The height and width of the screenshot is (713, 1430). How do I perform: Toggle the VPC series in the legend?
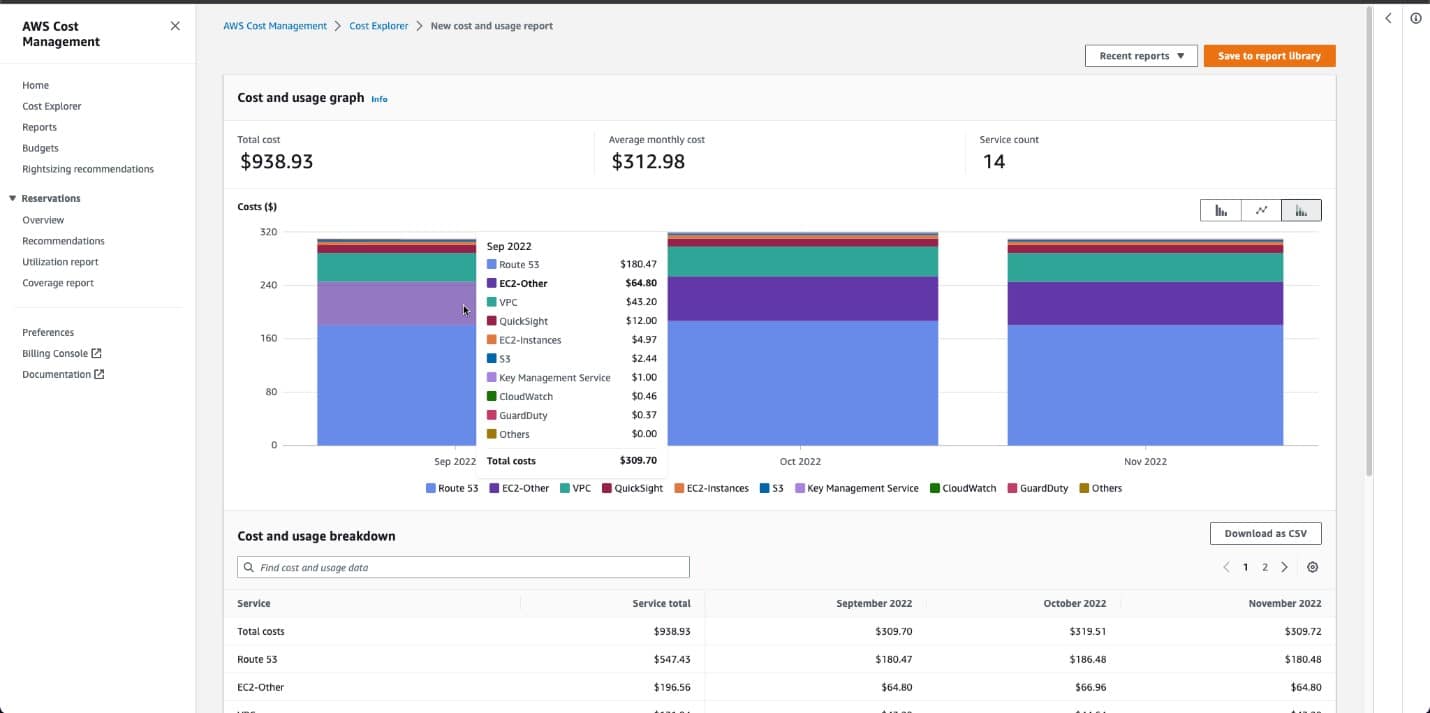(x=577, y=488)
